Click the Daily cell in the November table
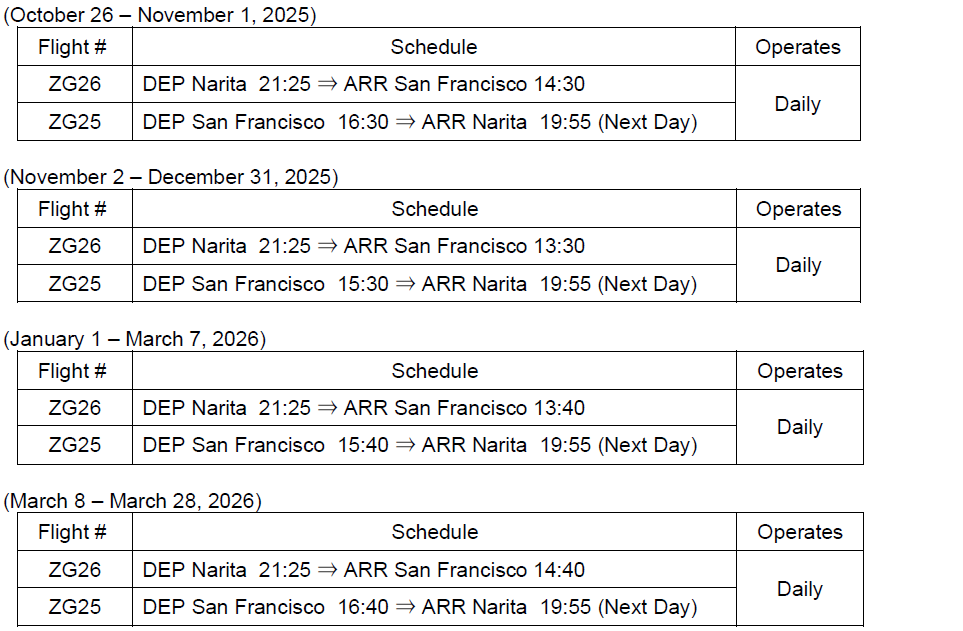The image size is (963, 631). click(798, 265)
